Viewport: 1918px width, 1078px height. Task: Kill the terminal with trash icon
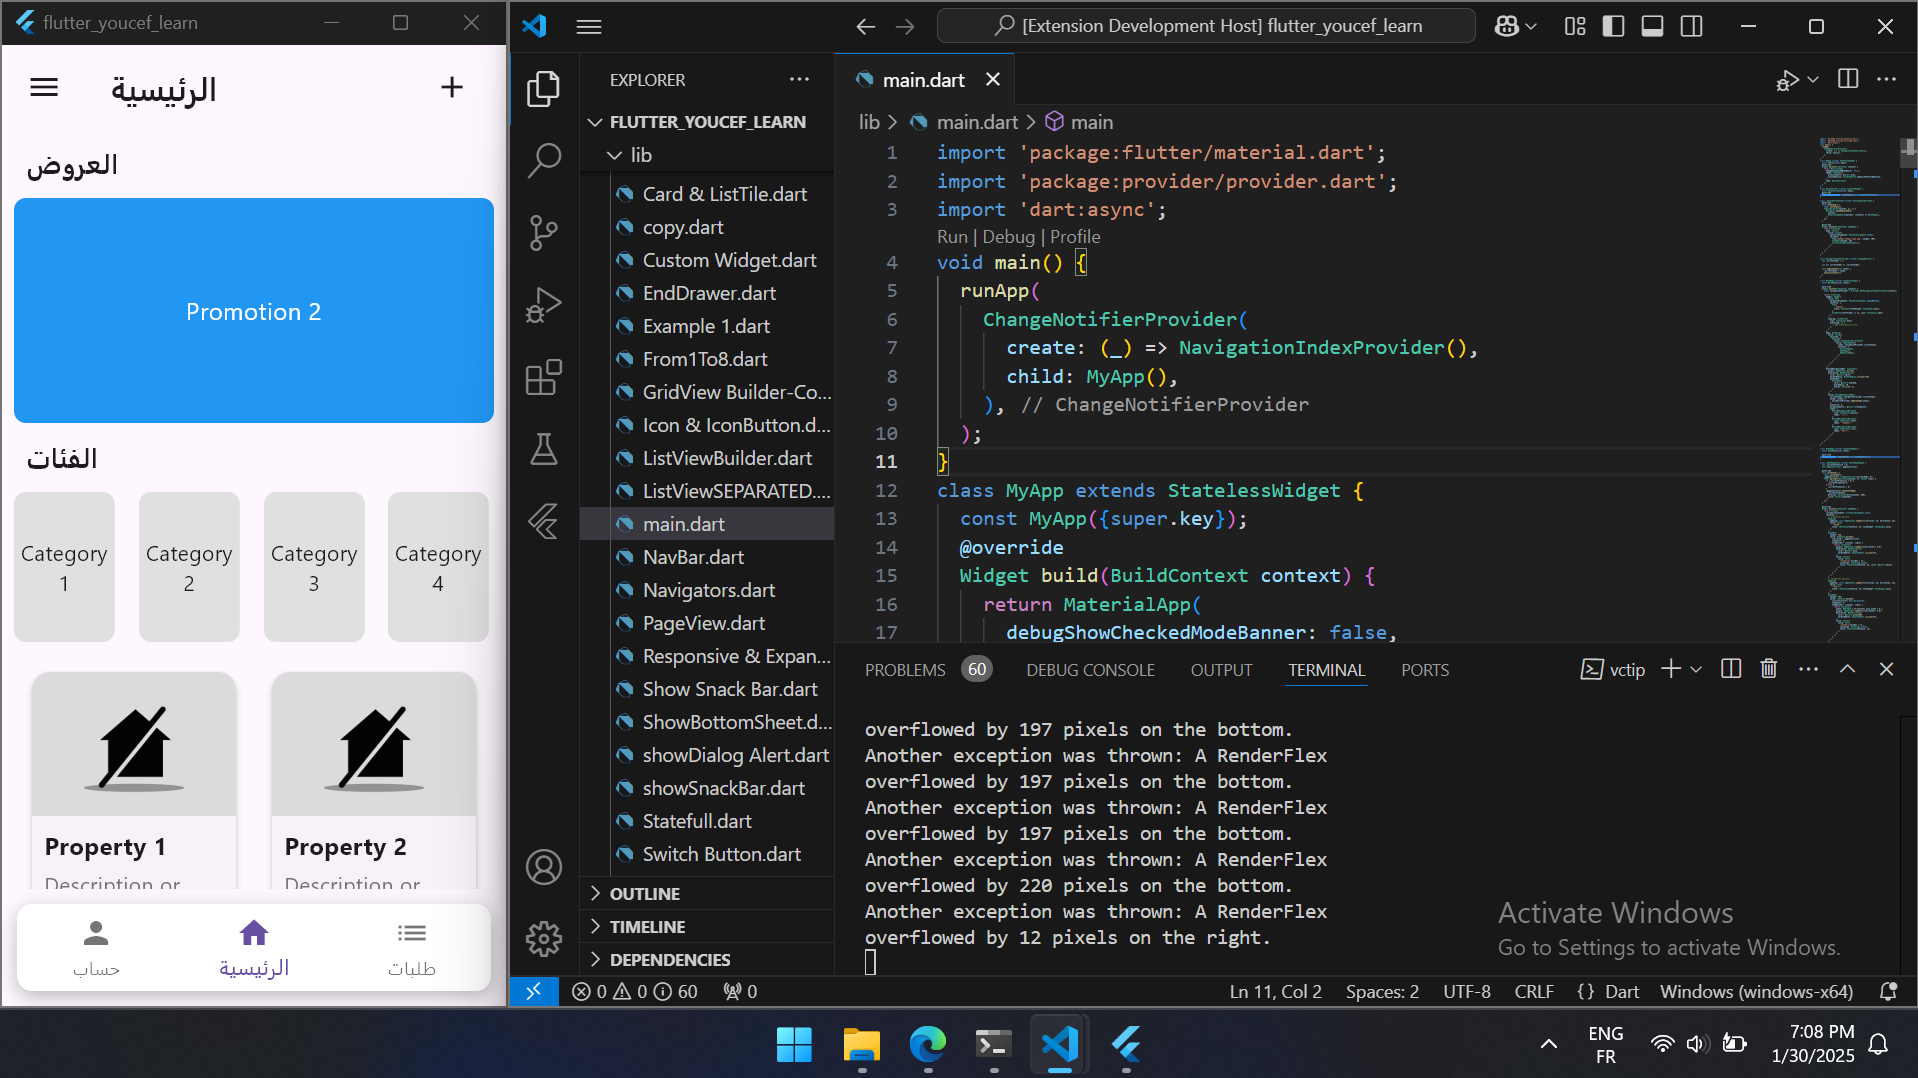(x=1768, y=669)
